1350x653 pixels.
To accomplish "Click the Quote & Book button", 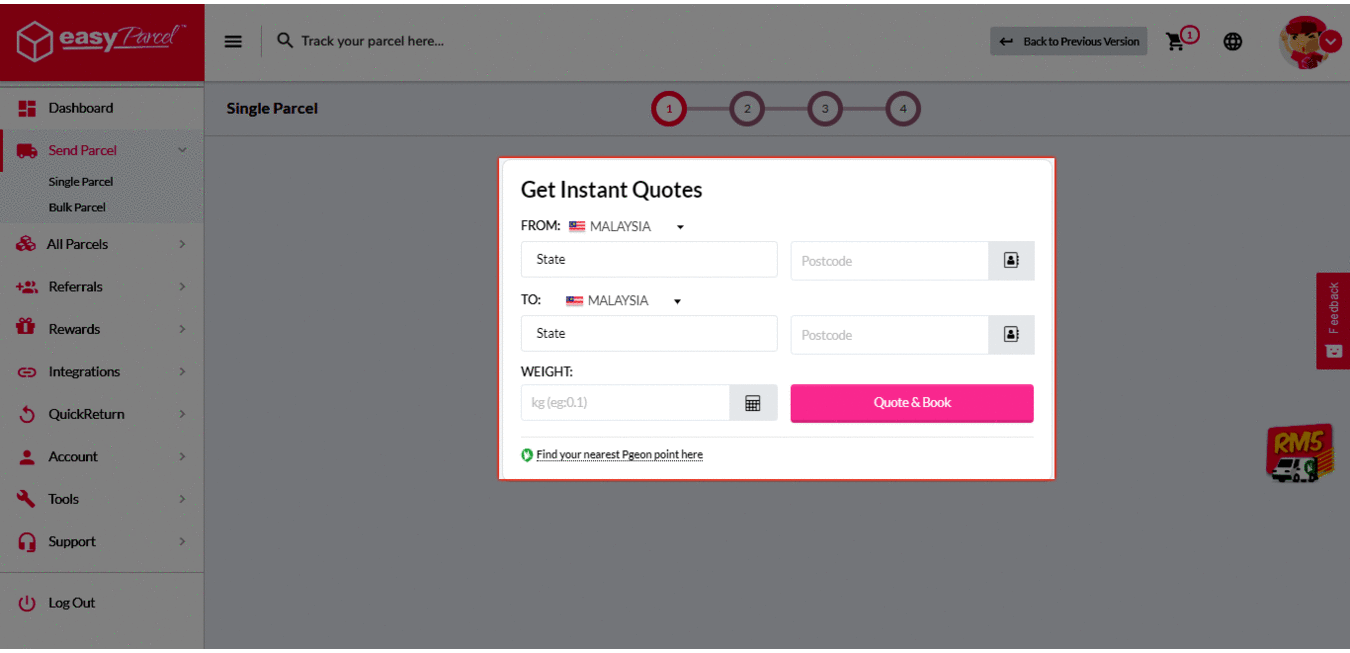I will (x=912, y=403).
